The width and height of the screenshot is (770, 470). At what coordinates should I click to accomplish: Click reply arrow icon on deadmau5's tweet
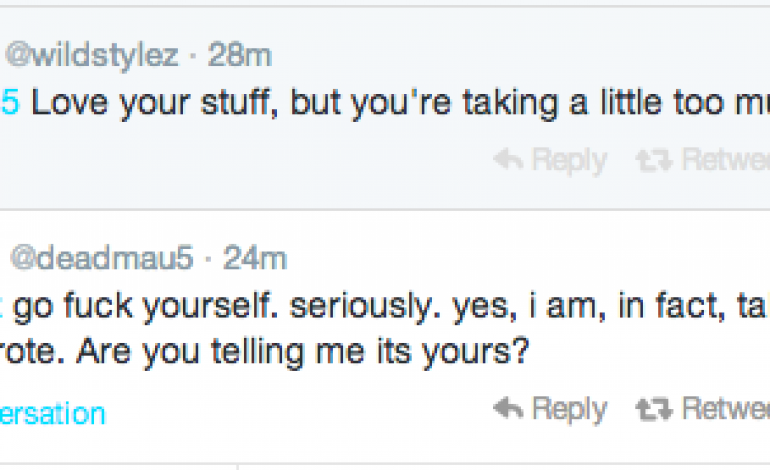point(508,408)
